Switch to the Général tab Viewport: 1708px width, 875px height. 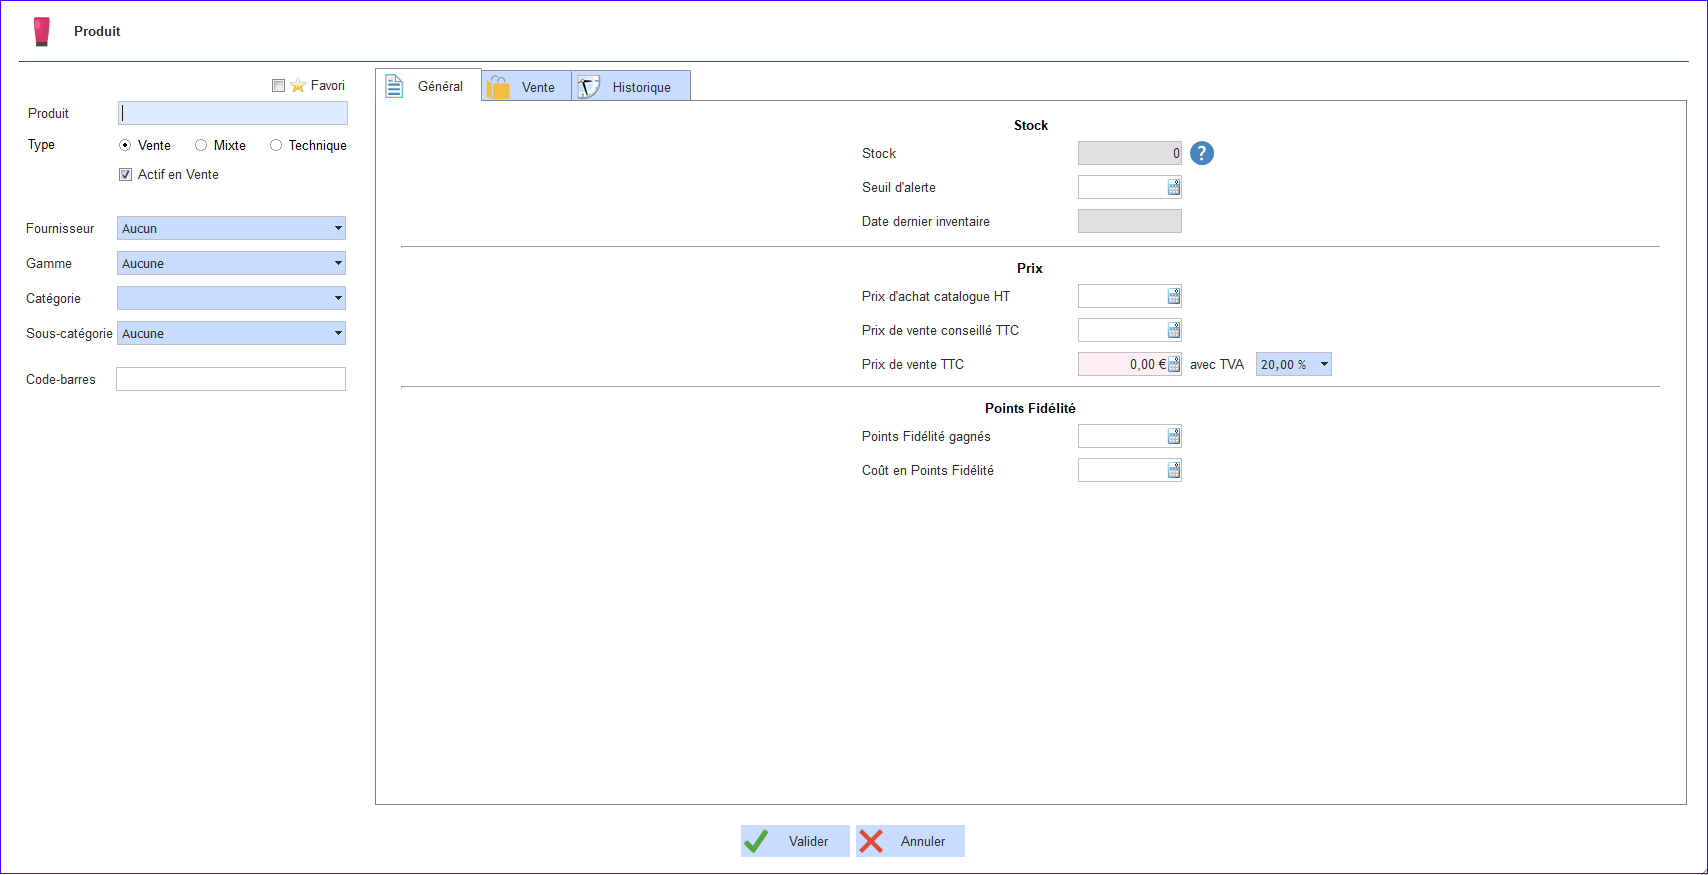(428, 86)
